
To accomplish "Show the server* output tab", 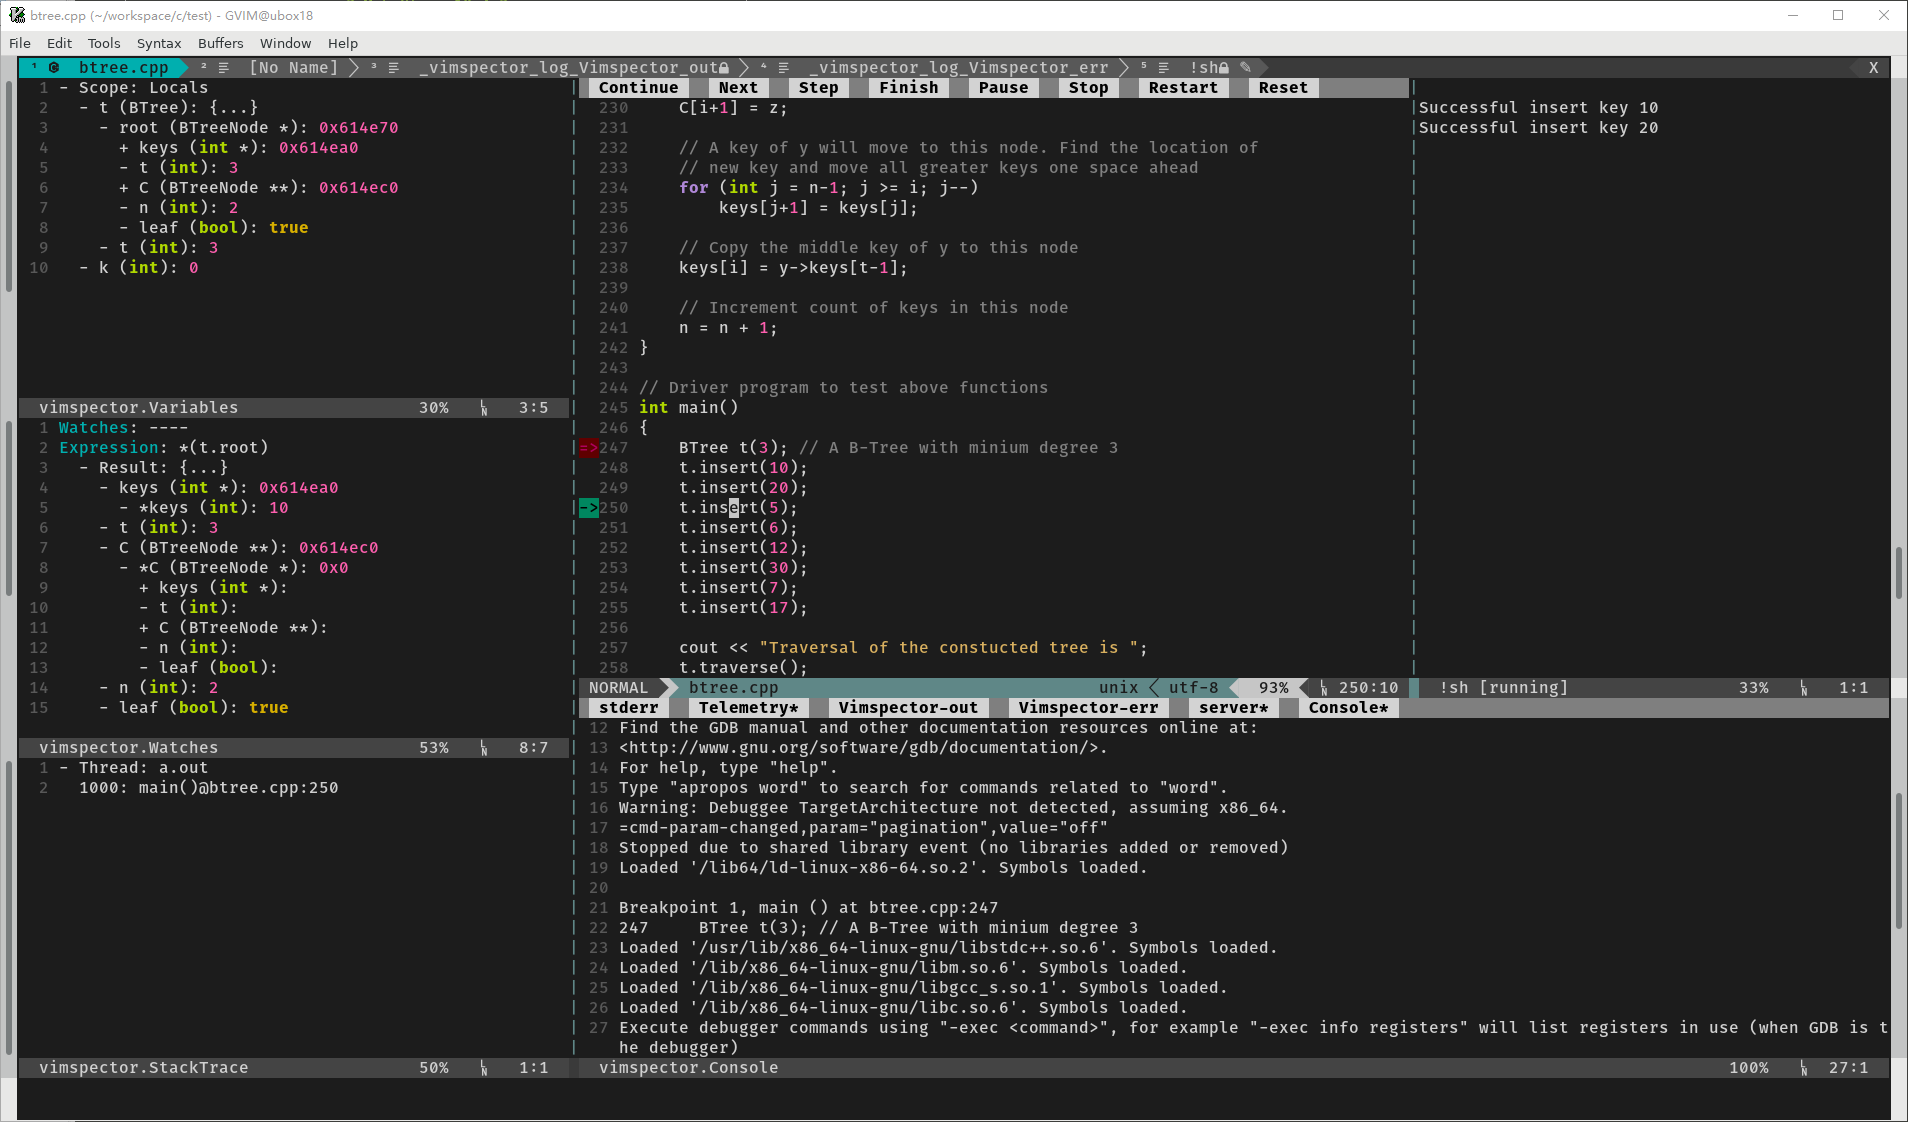I will pos(1233,708).
